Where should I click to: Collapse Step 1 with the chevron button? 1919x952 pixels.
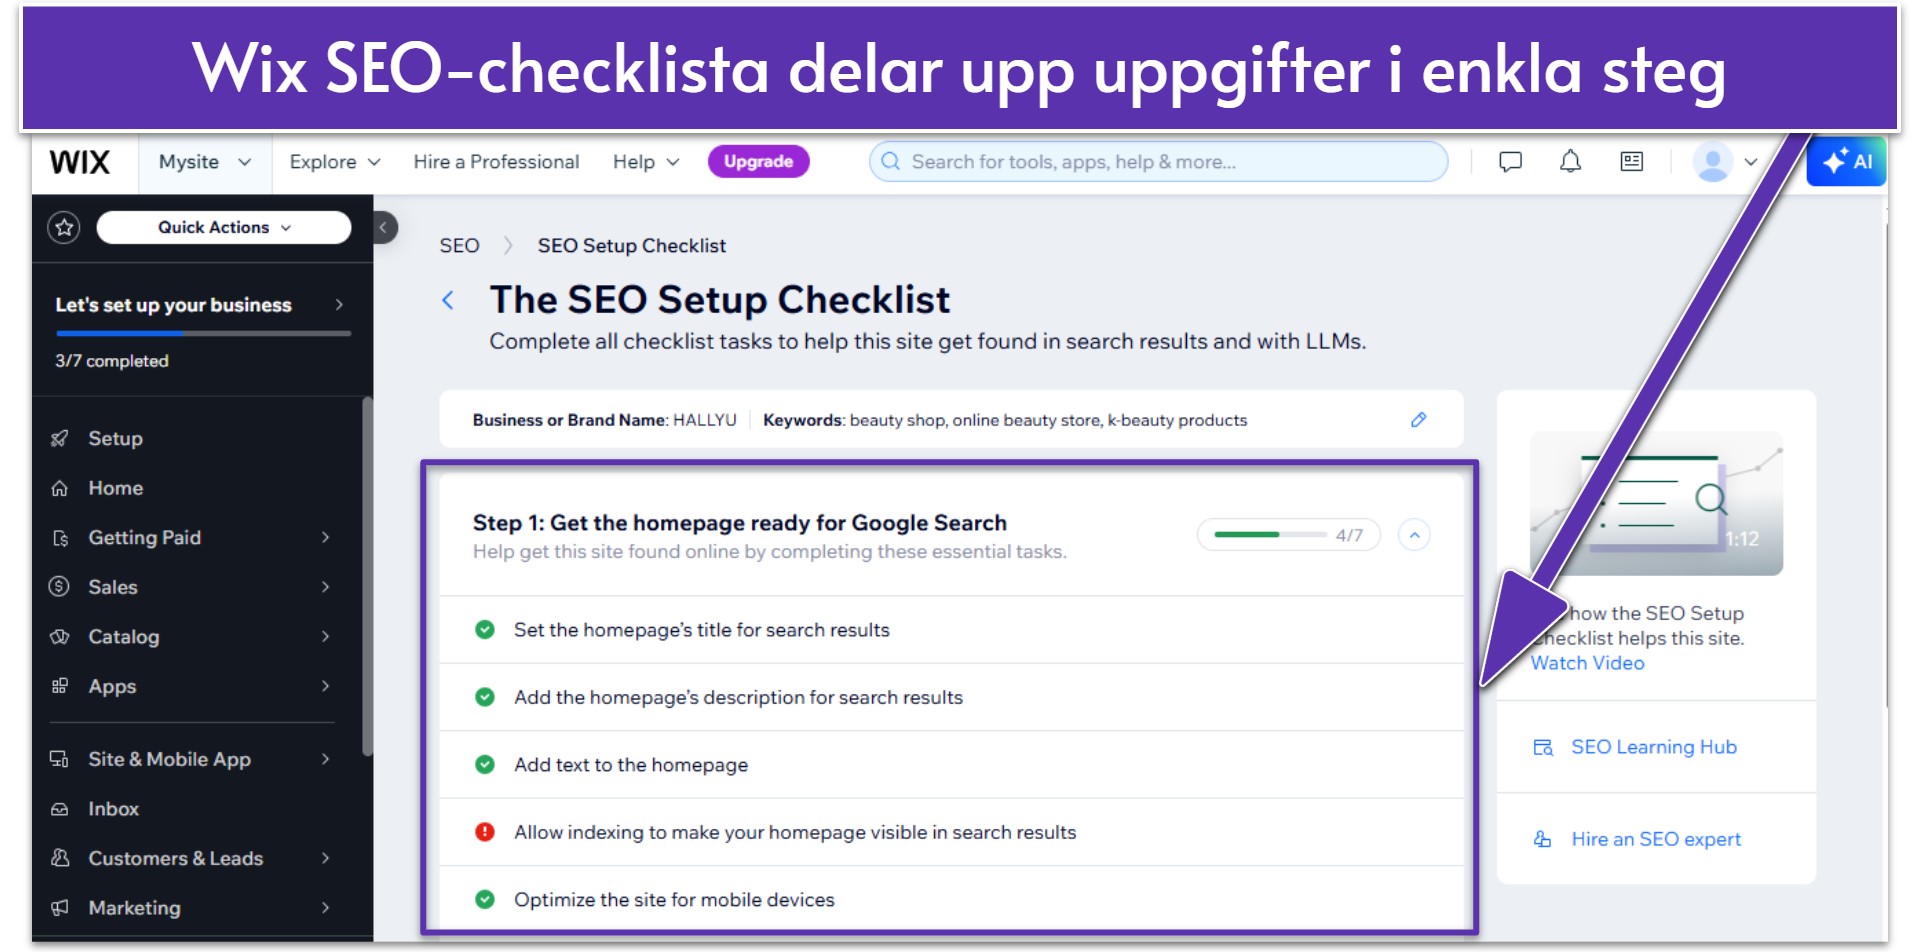(x=1414, y=535)
